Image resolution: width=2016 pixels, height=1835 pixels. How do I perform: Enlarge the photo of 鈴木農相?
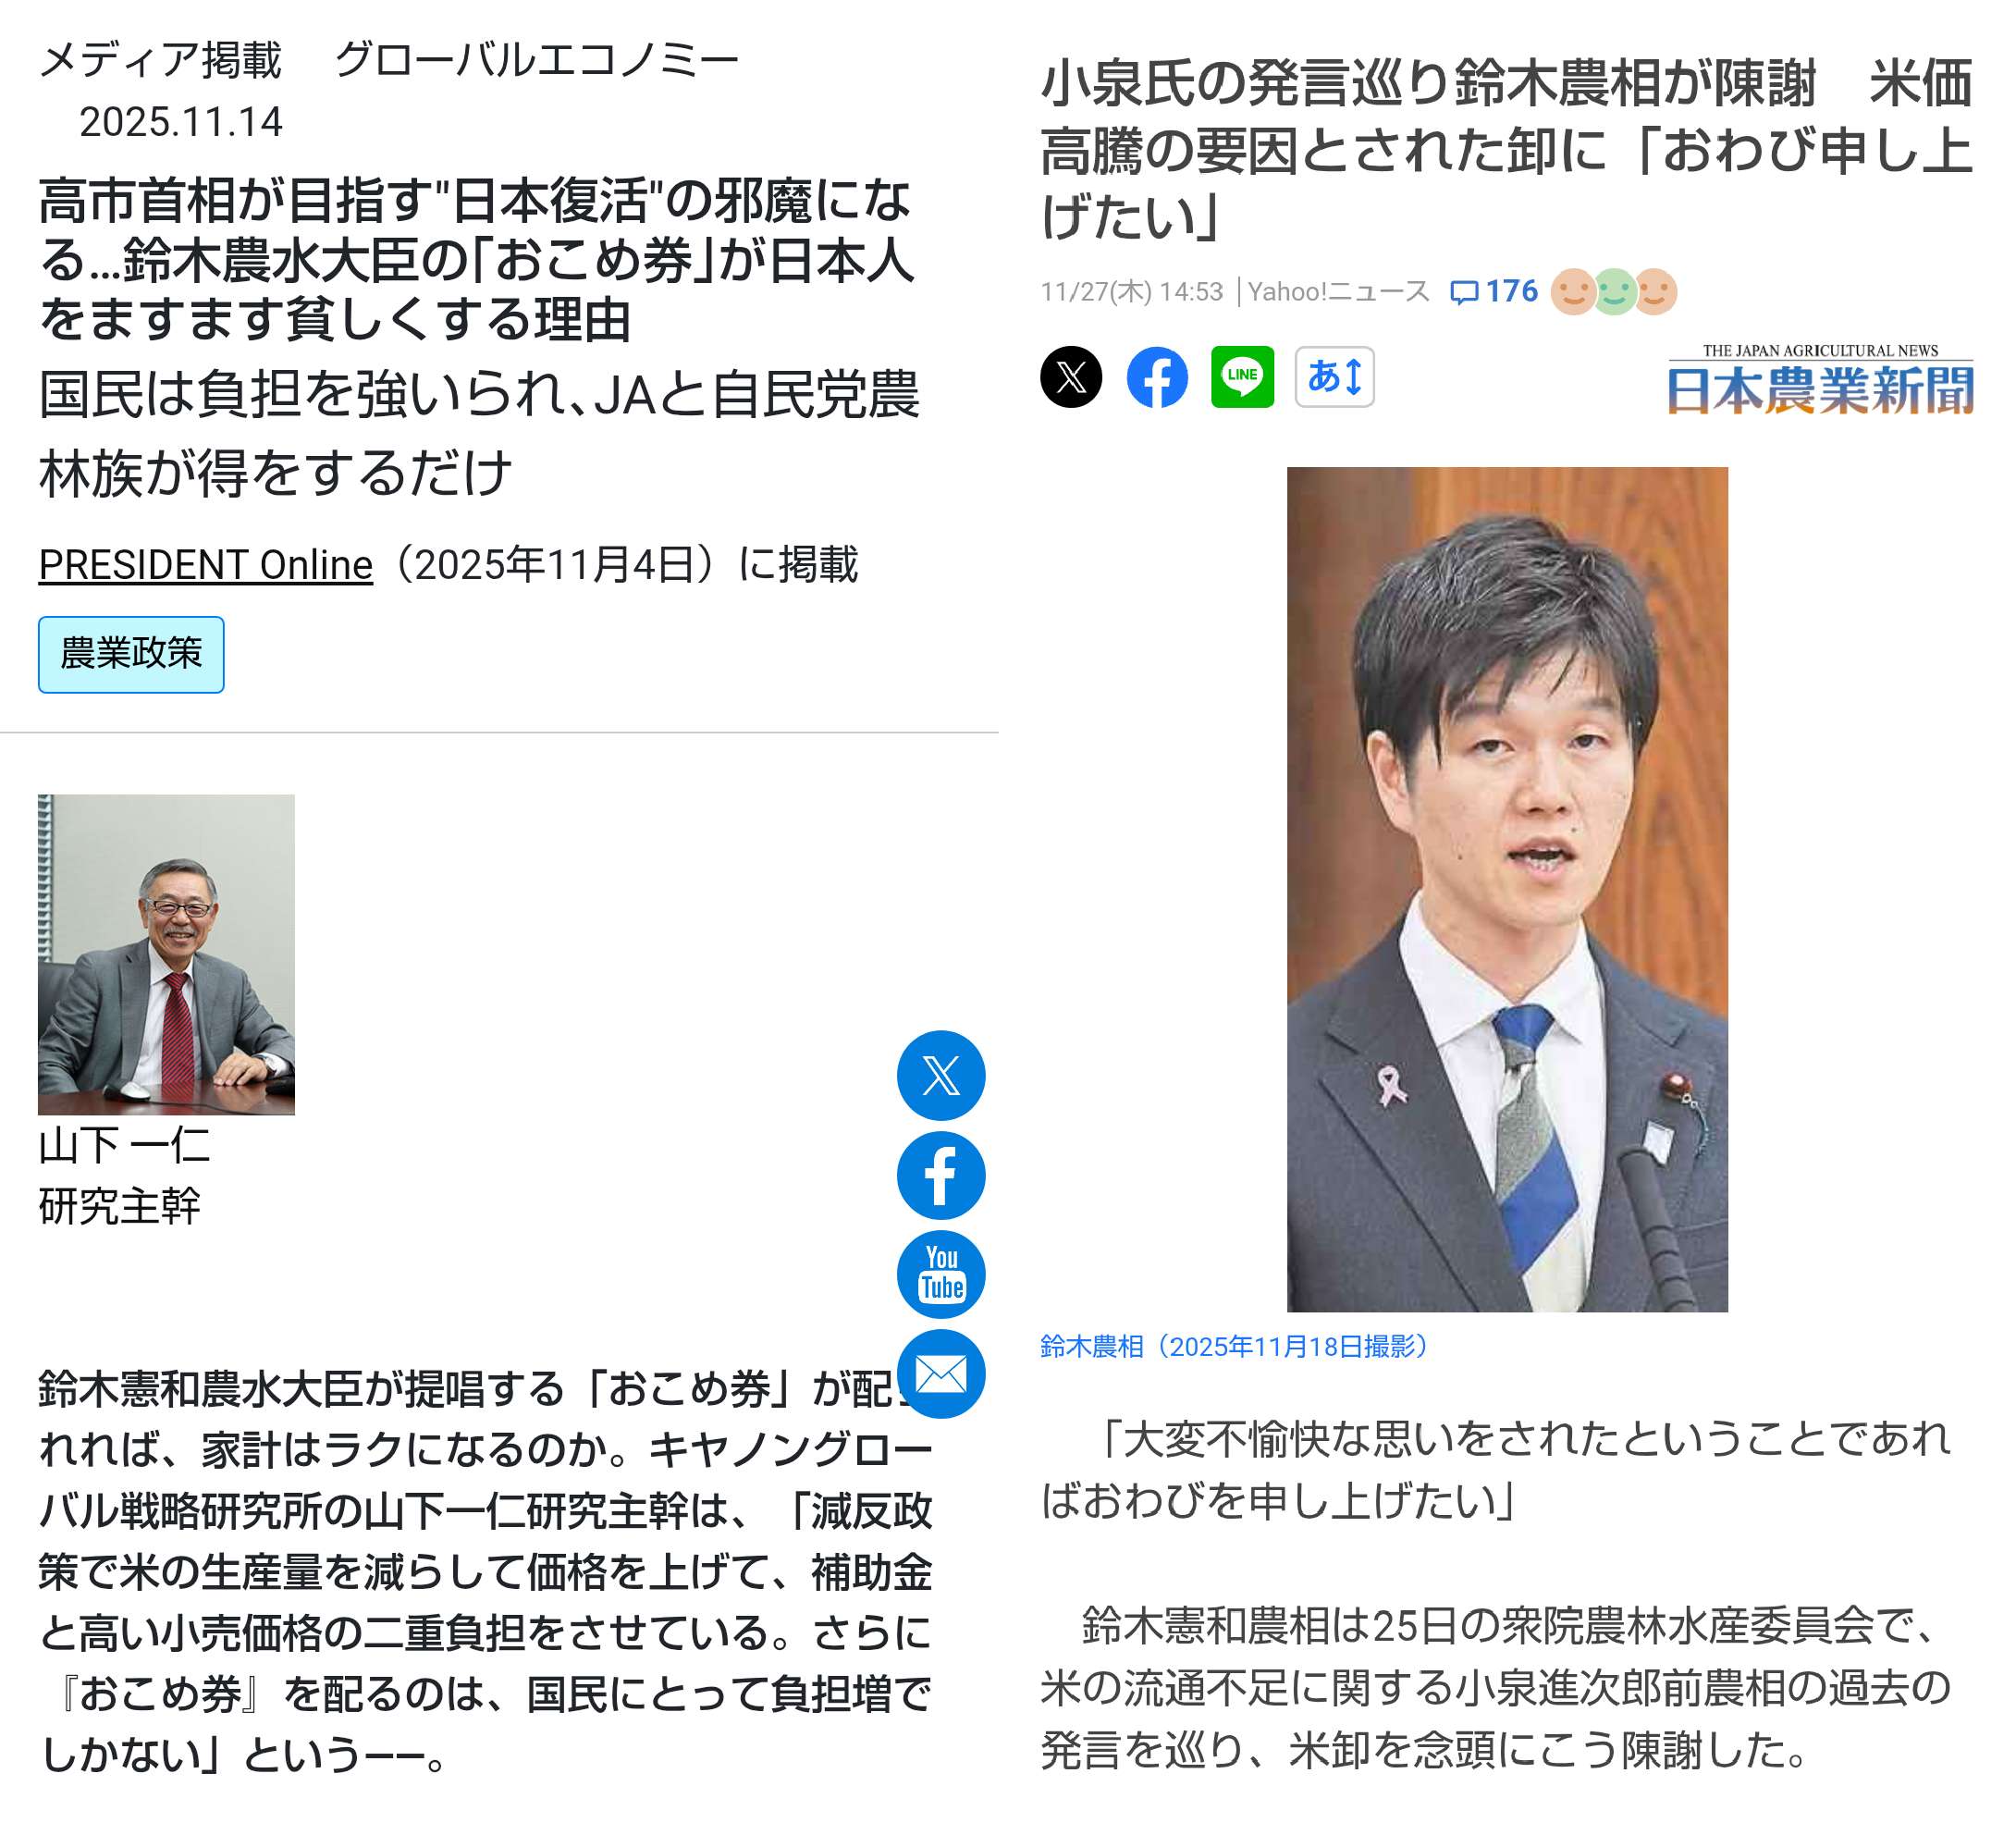[x=1507, y=889]
